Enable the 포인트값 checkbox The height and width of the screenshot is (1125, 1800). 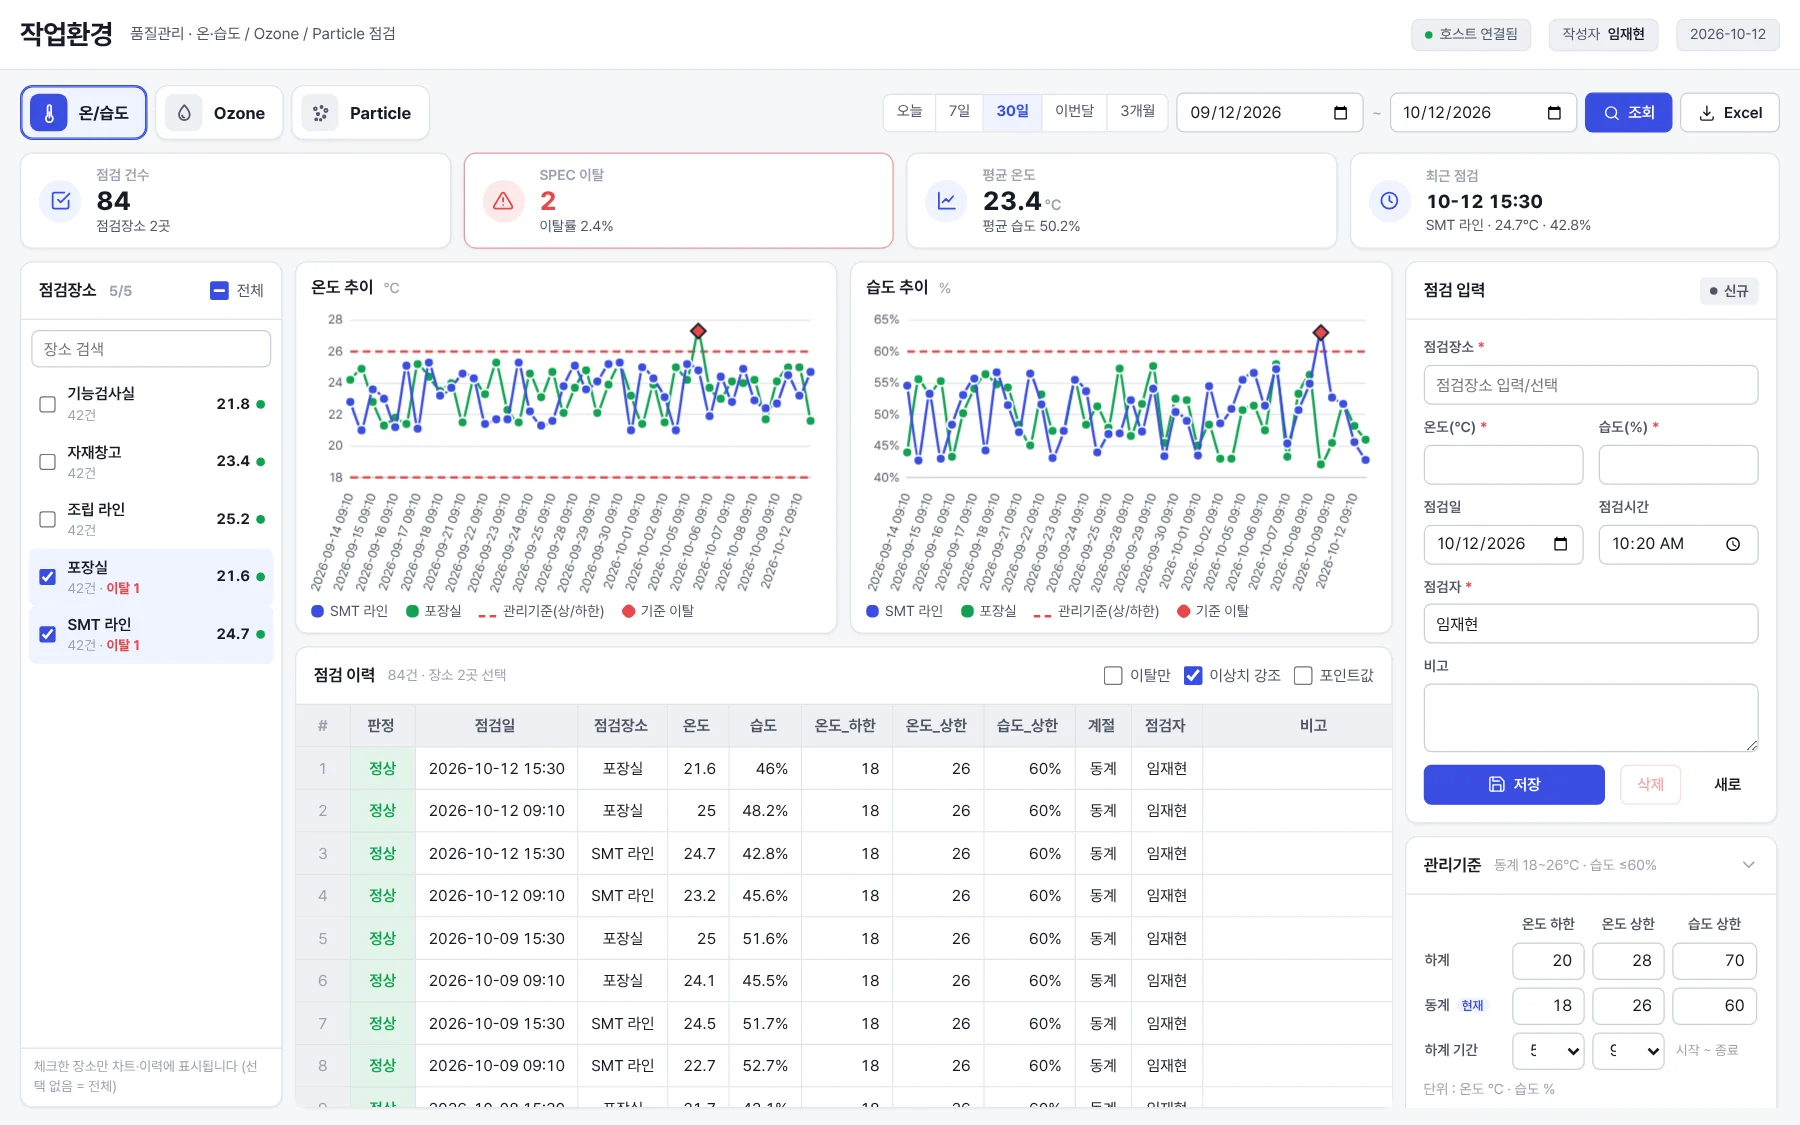pyautogui.click(x=1303, y=676)
